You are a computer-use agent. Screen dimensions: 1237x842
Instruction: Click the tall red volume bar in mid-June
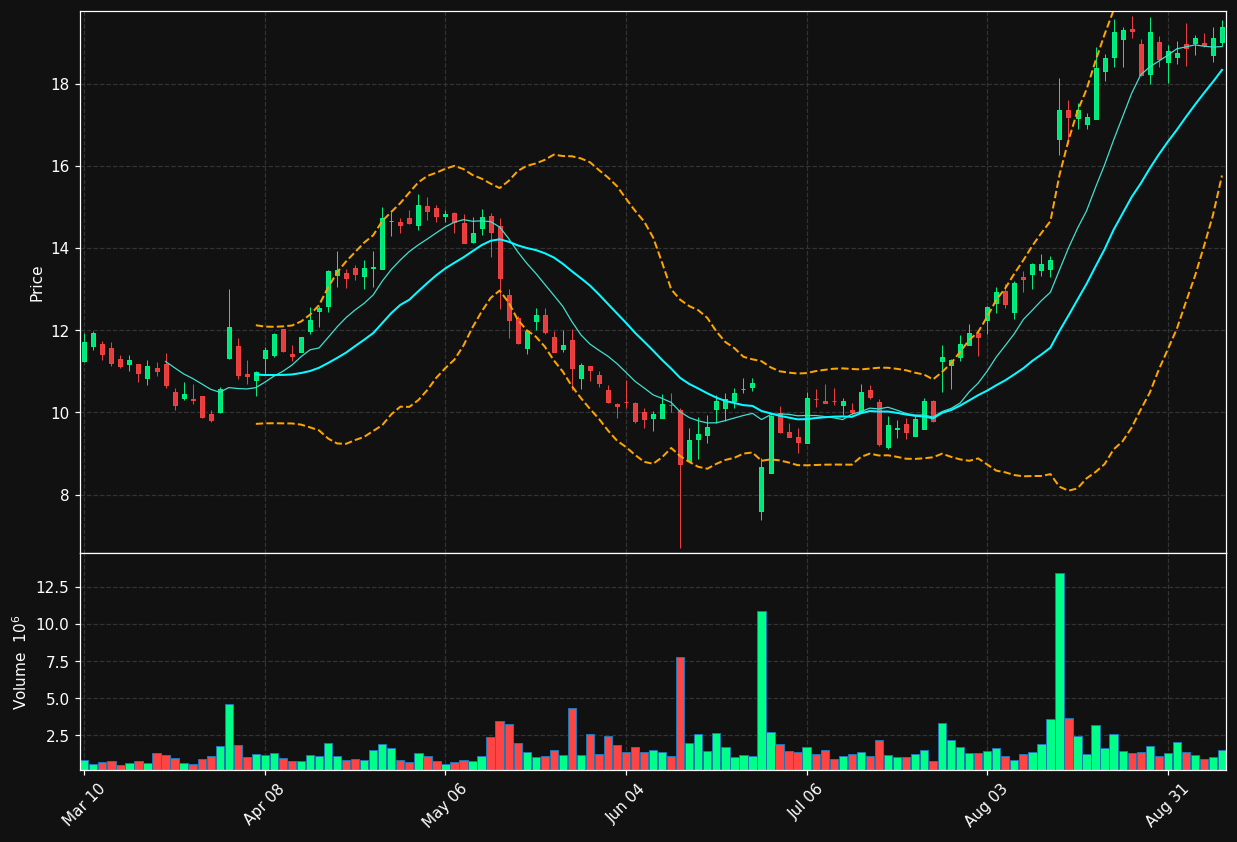click(x=680, y=713)
